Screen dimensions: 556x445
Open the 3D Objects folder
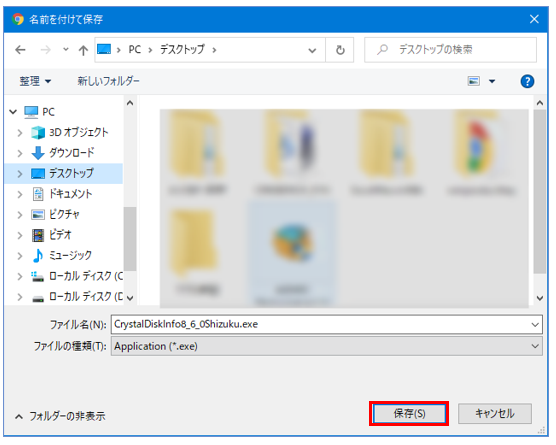click(78, 133)
